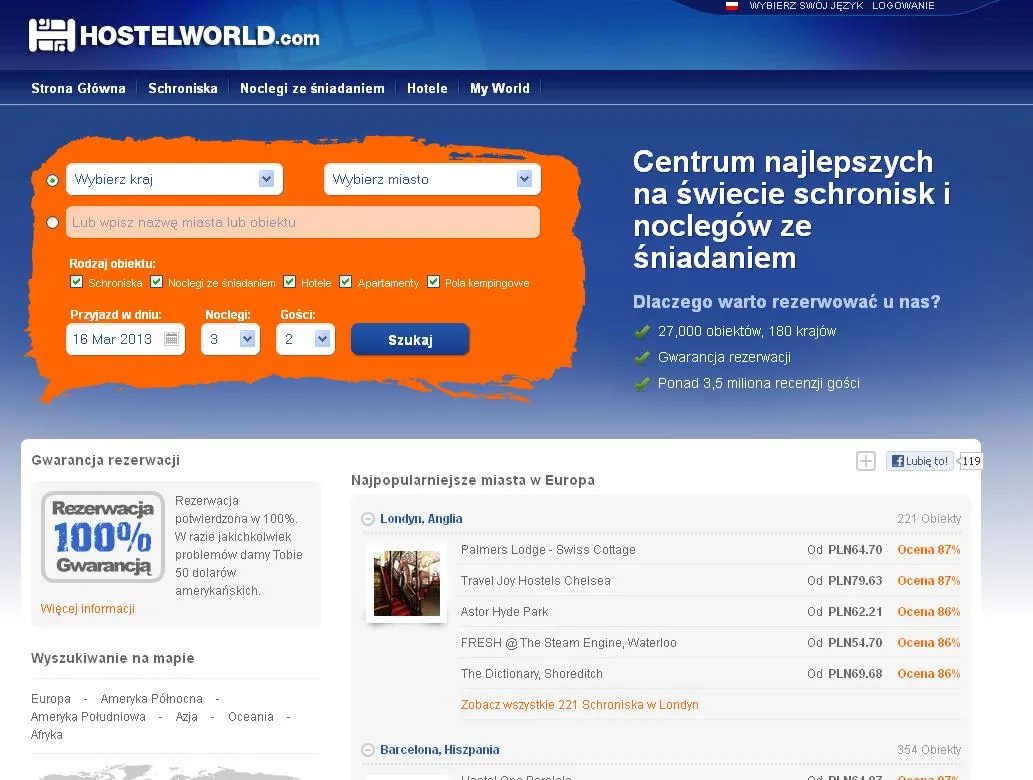Click Ocena 87% for Palmers Lodge
This screenshot has height=780, width=1033.
pyautogui.click(x=929, y=550)
